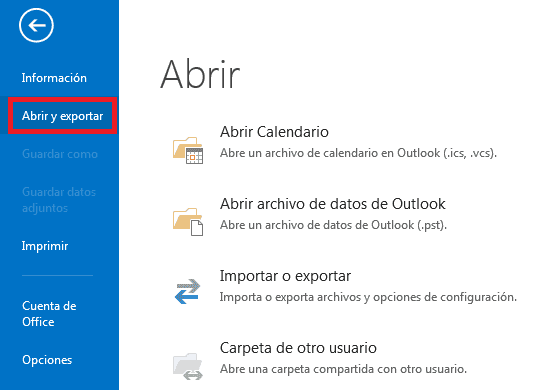
Task: Open Cuenta de Office page
Action: 49,313
